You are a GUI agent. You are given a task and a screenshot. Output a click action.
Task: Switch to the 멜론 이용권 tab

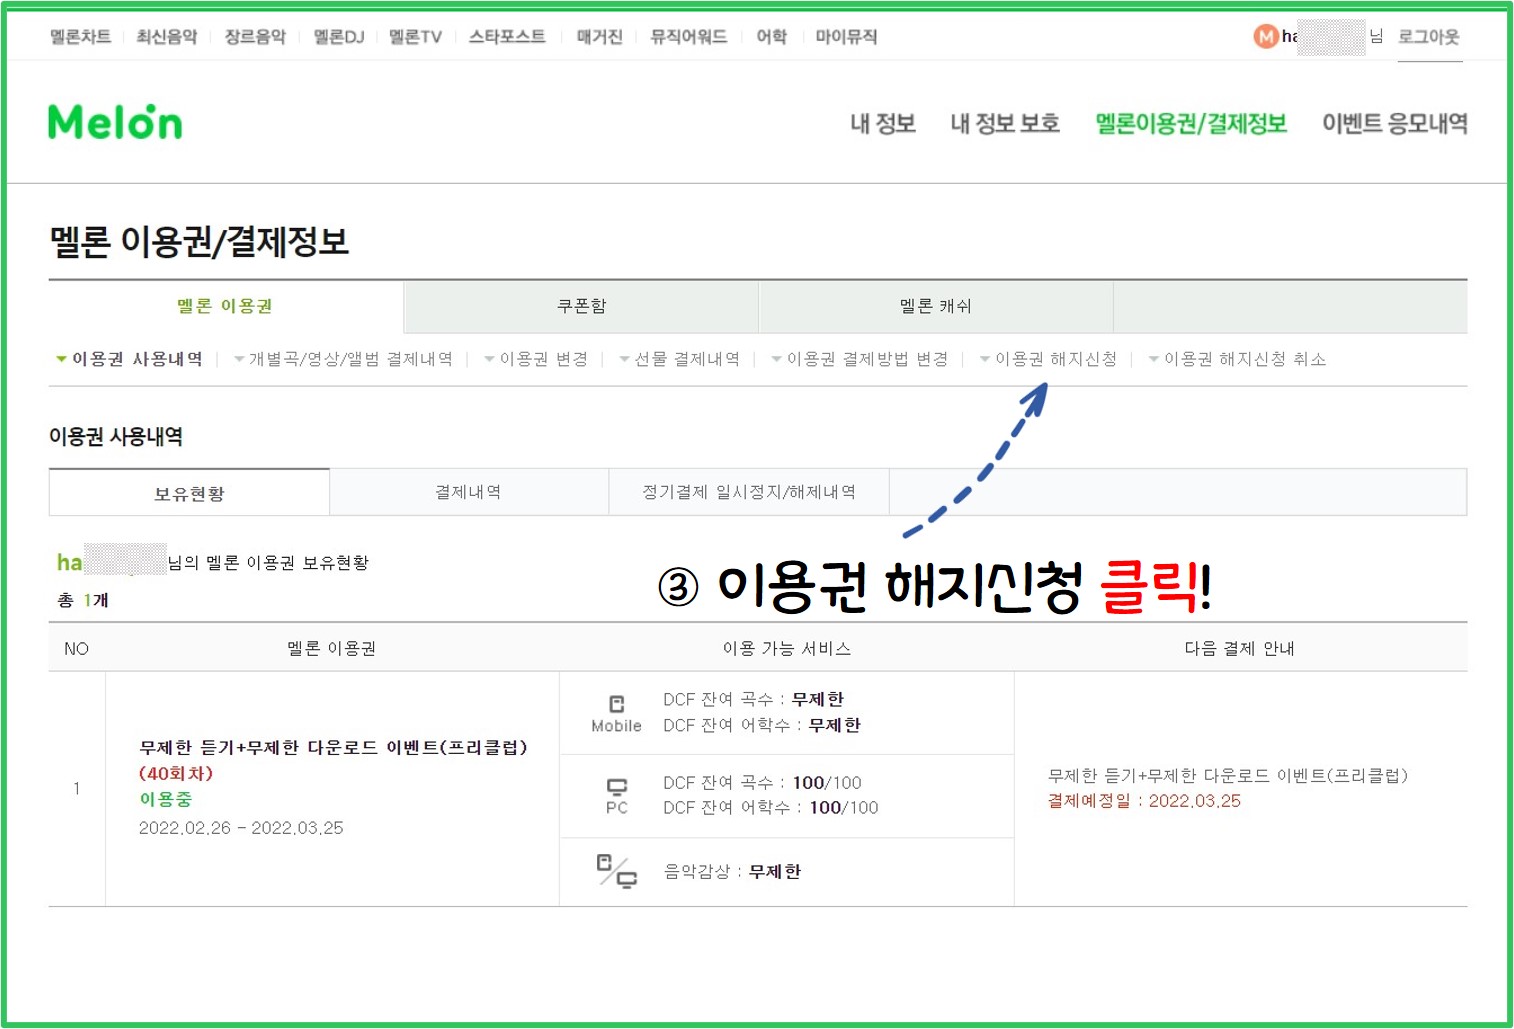point(226,306)
